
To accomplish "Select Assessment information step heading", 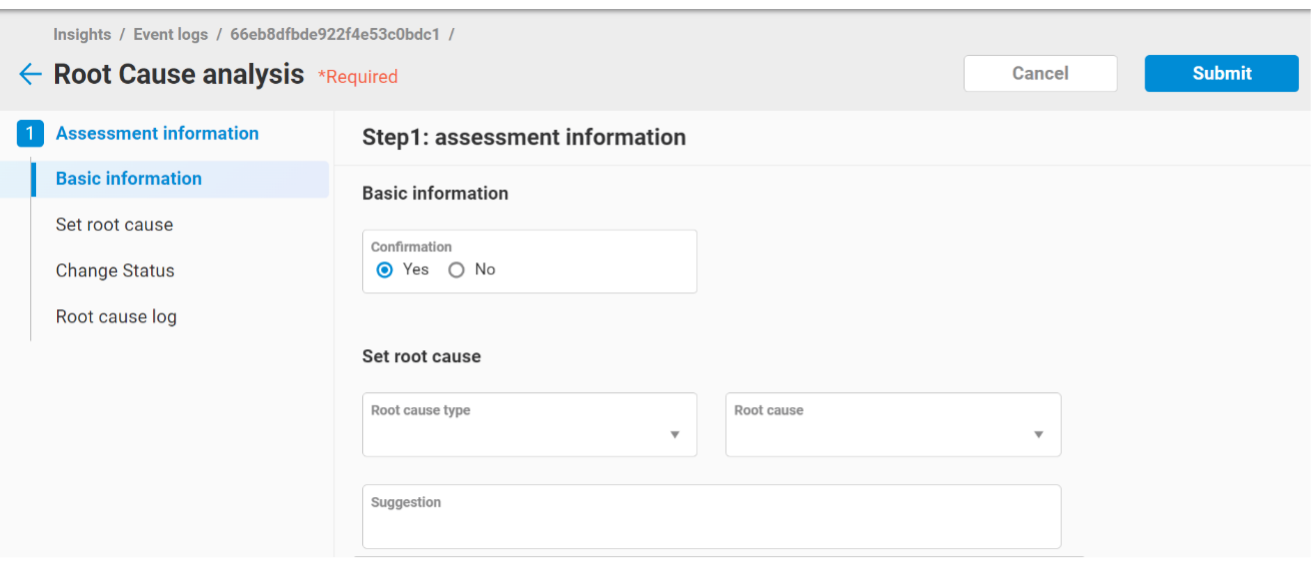I will (x=157, y=134).
